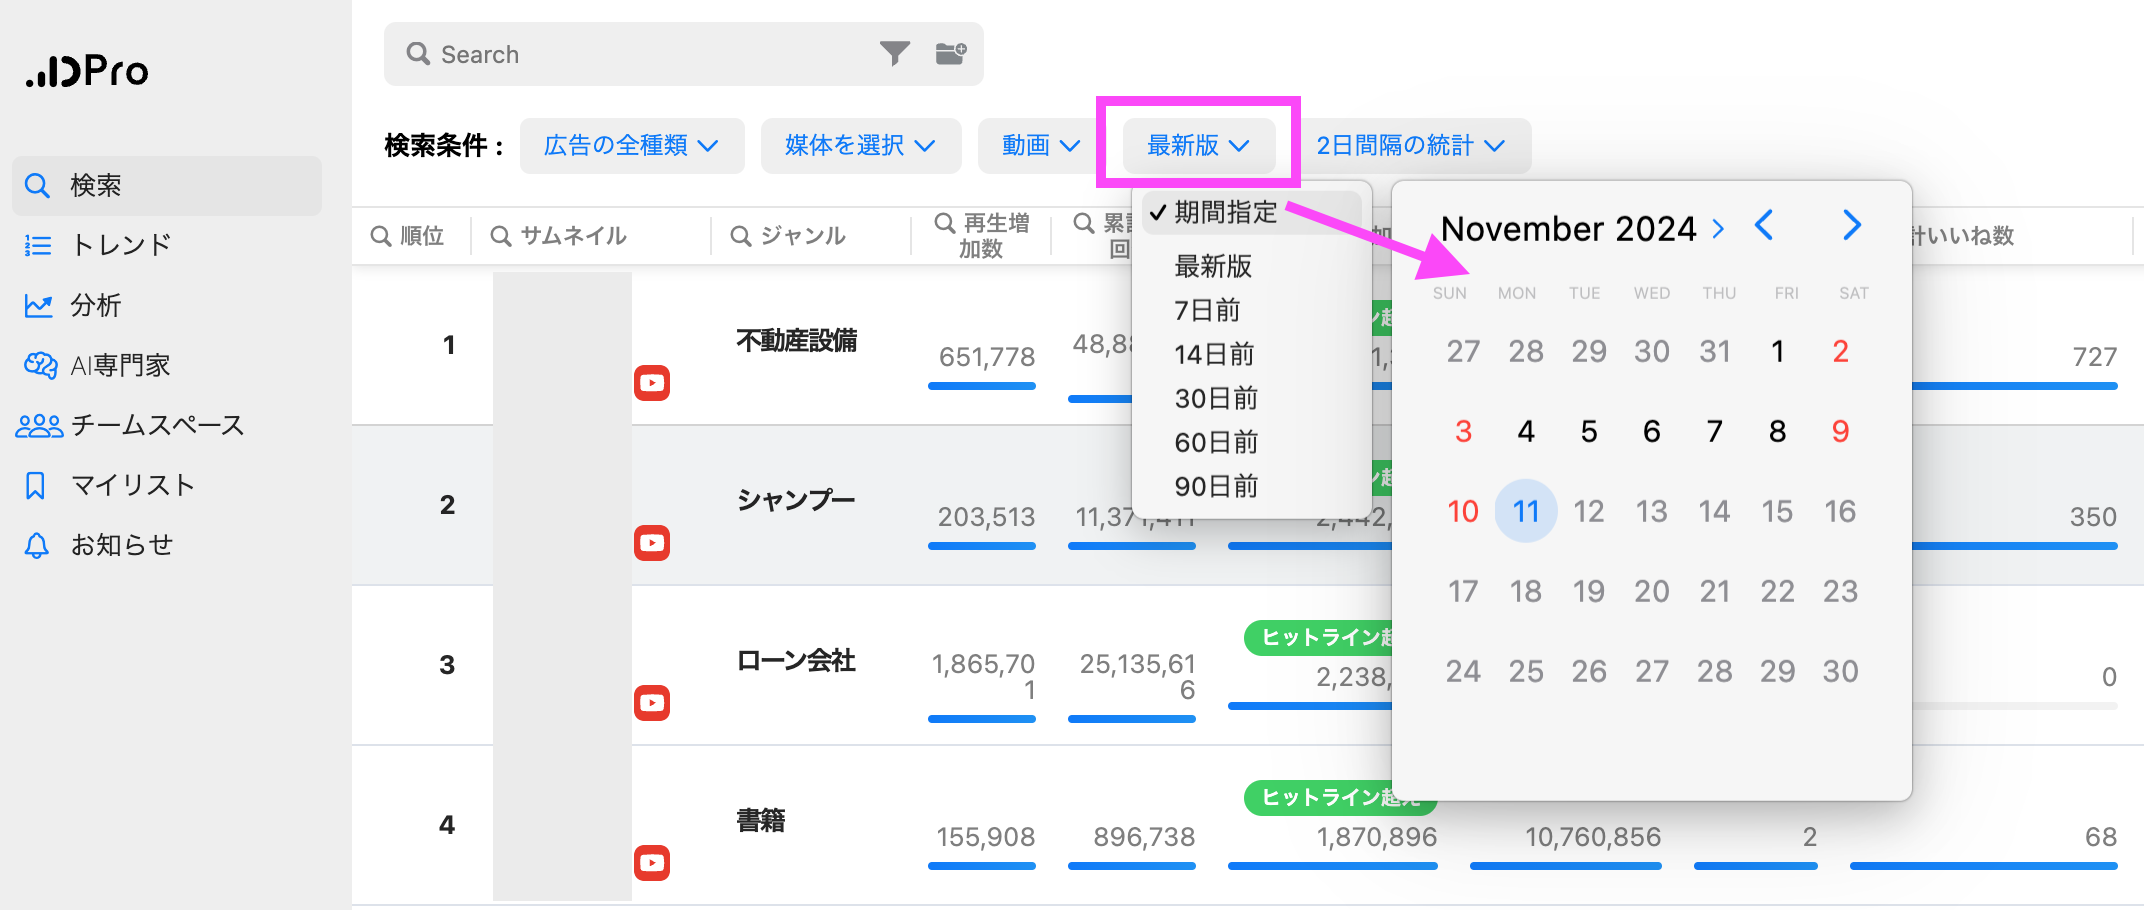Screen dimensions: 2144x910
Task: Expand the 2日間隔の統計 dropdown
Action: pyautogui.click(x=1410, y=146)
